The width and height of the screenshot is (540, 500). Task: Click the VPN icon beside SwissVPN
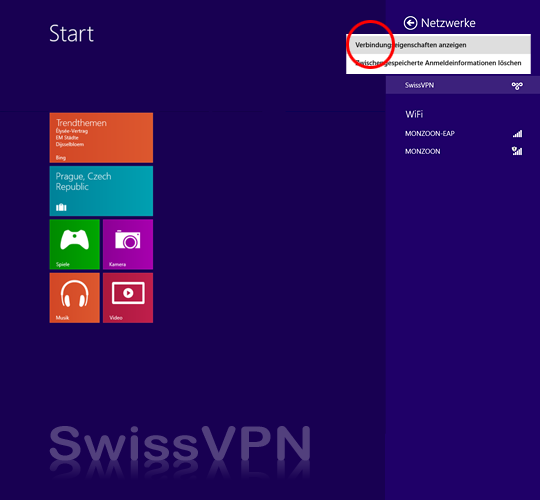pyautogui.click(x=517, y=85)
